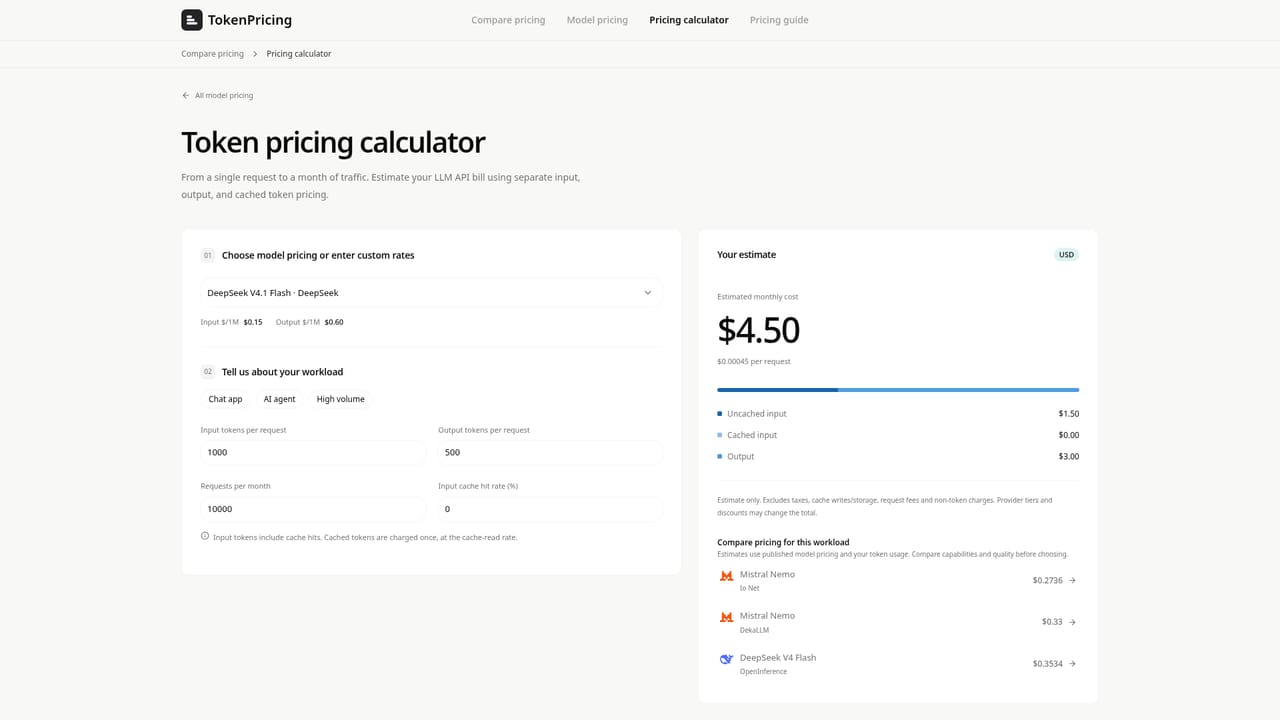Click the info icon beside the cache hits note

(205, 536)
